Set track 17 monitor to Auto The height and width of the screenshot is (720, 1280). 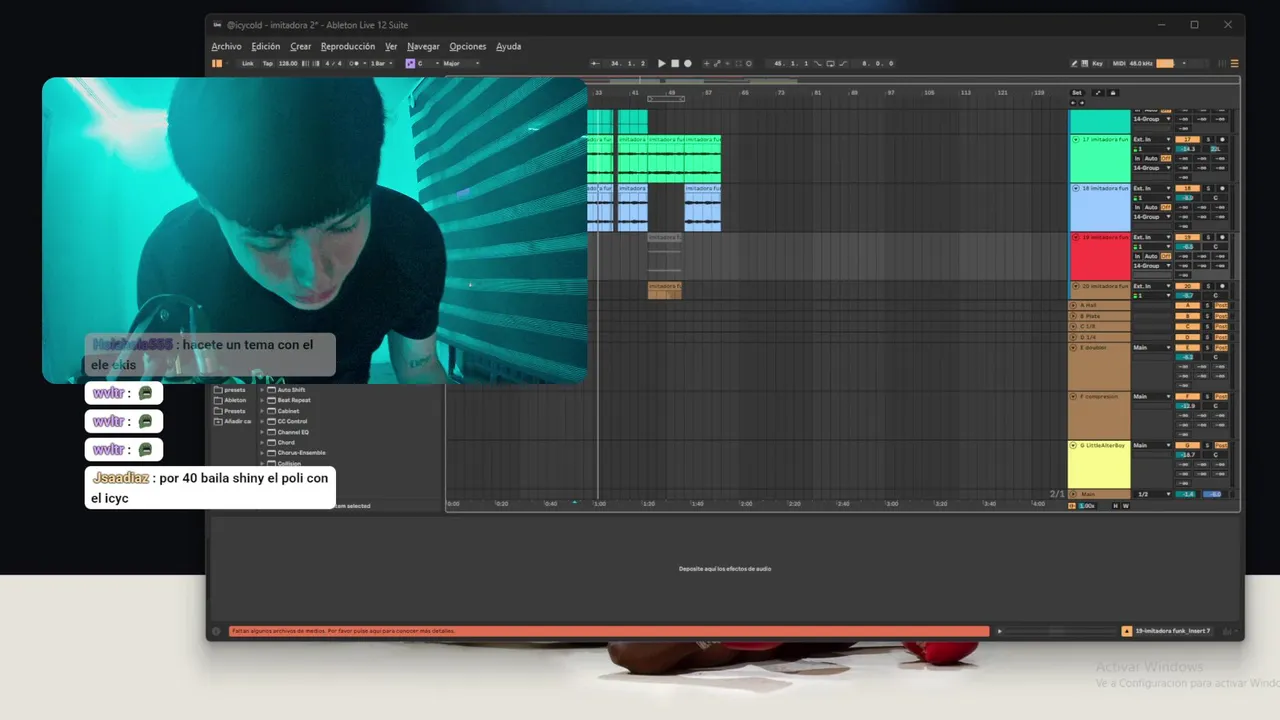point(1151,158)
